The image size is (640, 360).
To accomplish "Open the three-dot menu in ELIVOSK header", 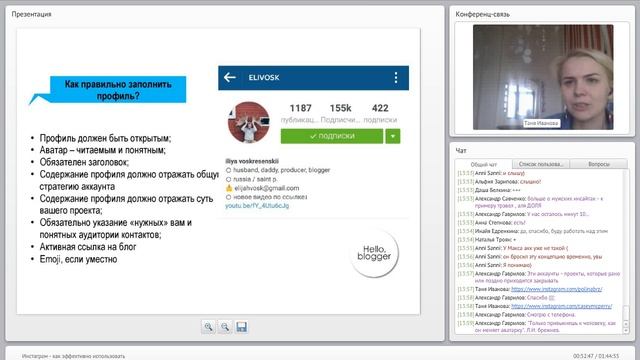I will pyautogui.click(x=396, y=78).
